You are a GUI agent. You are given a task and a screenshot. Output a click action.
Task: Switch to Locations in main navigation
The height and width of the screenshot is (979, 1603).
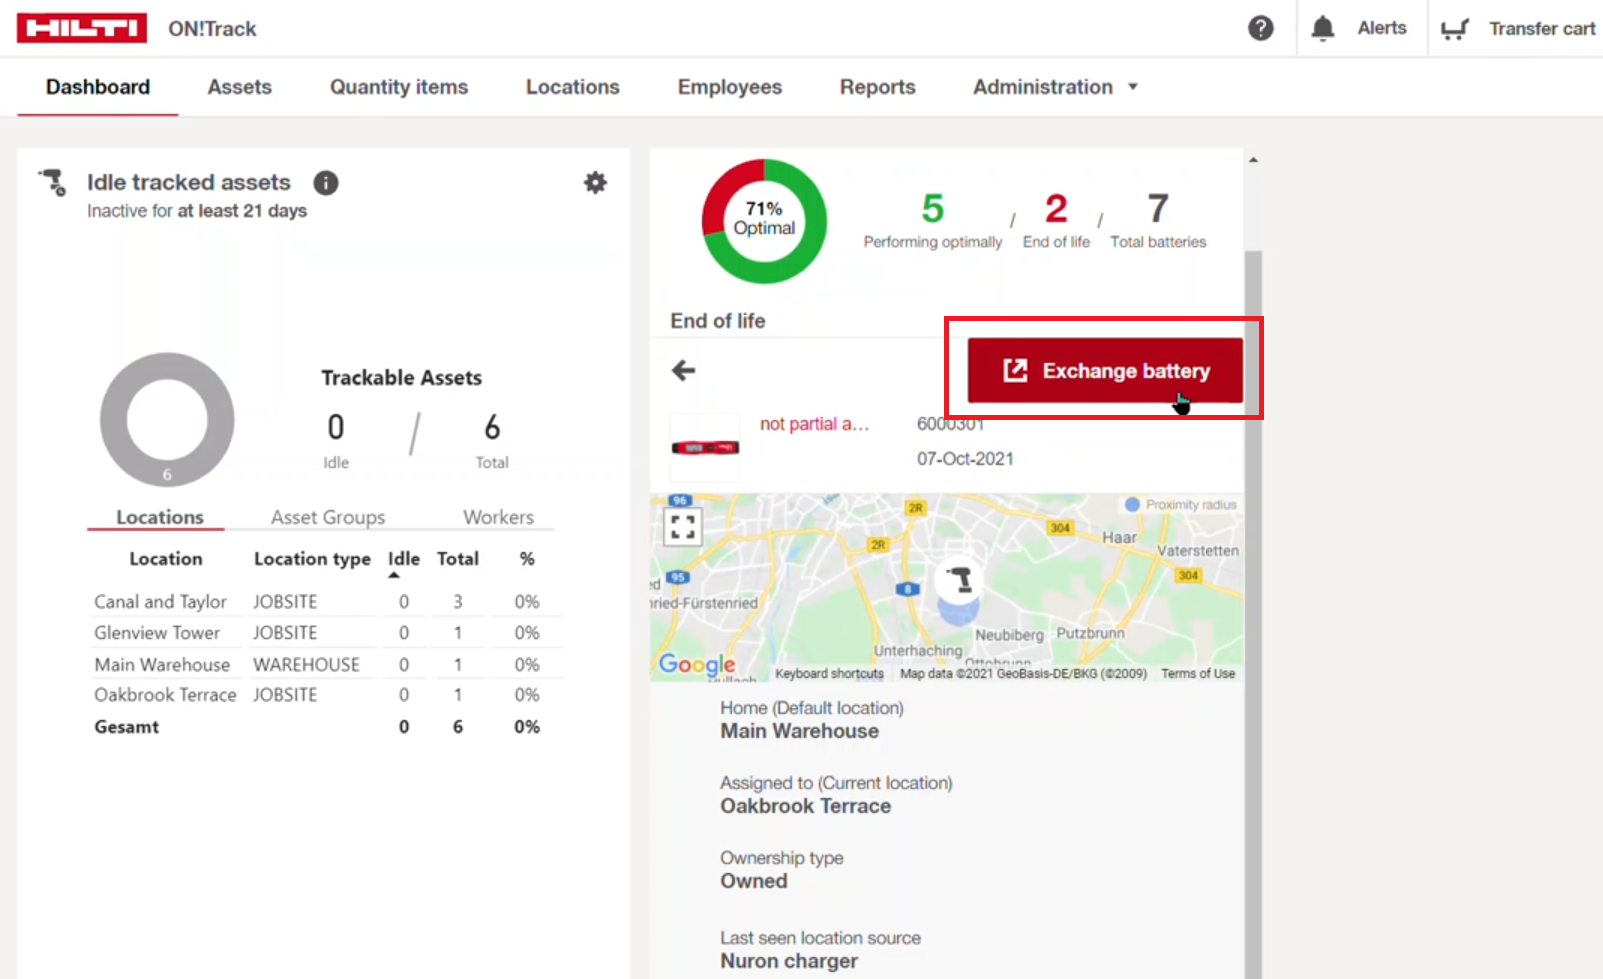pos(573,87)
